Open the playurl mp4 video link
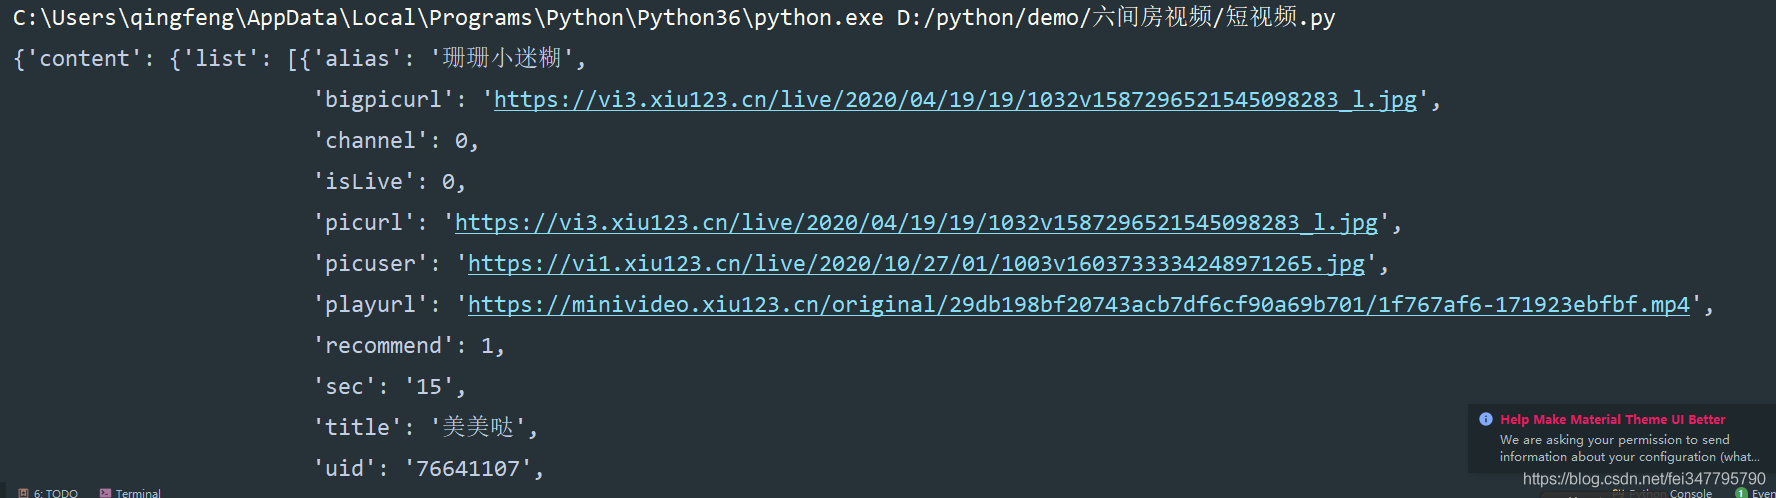 (1078, 305)
